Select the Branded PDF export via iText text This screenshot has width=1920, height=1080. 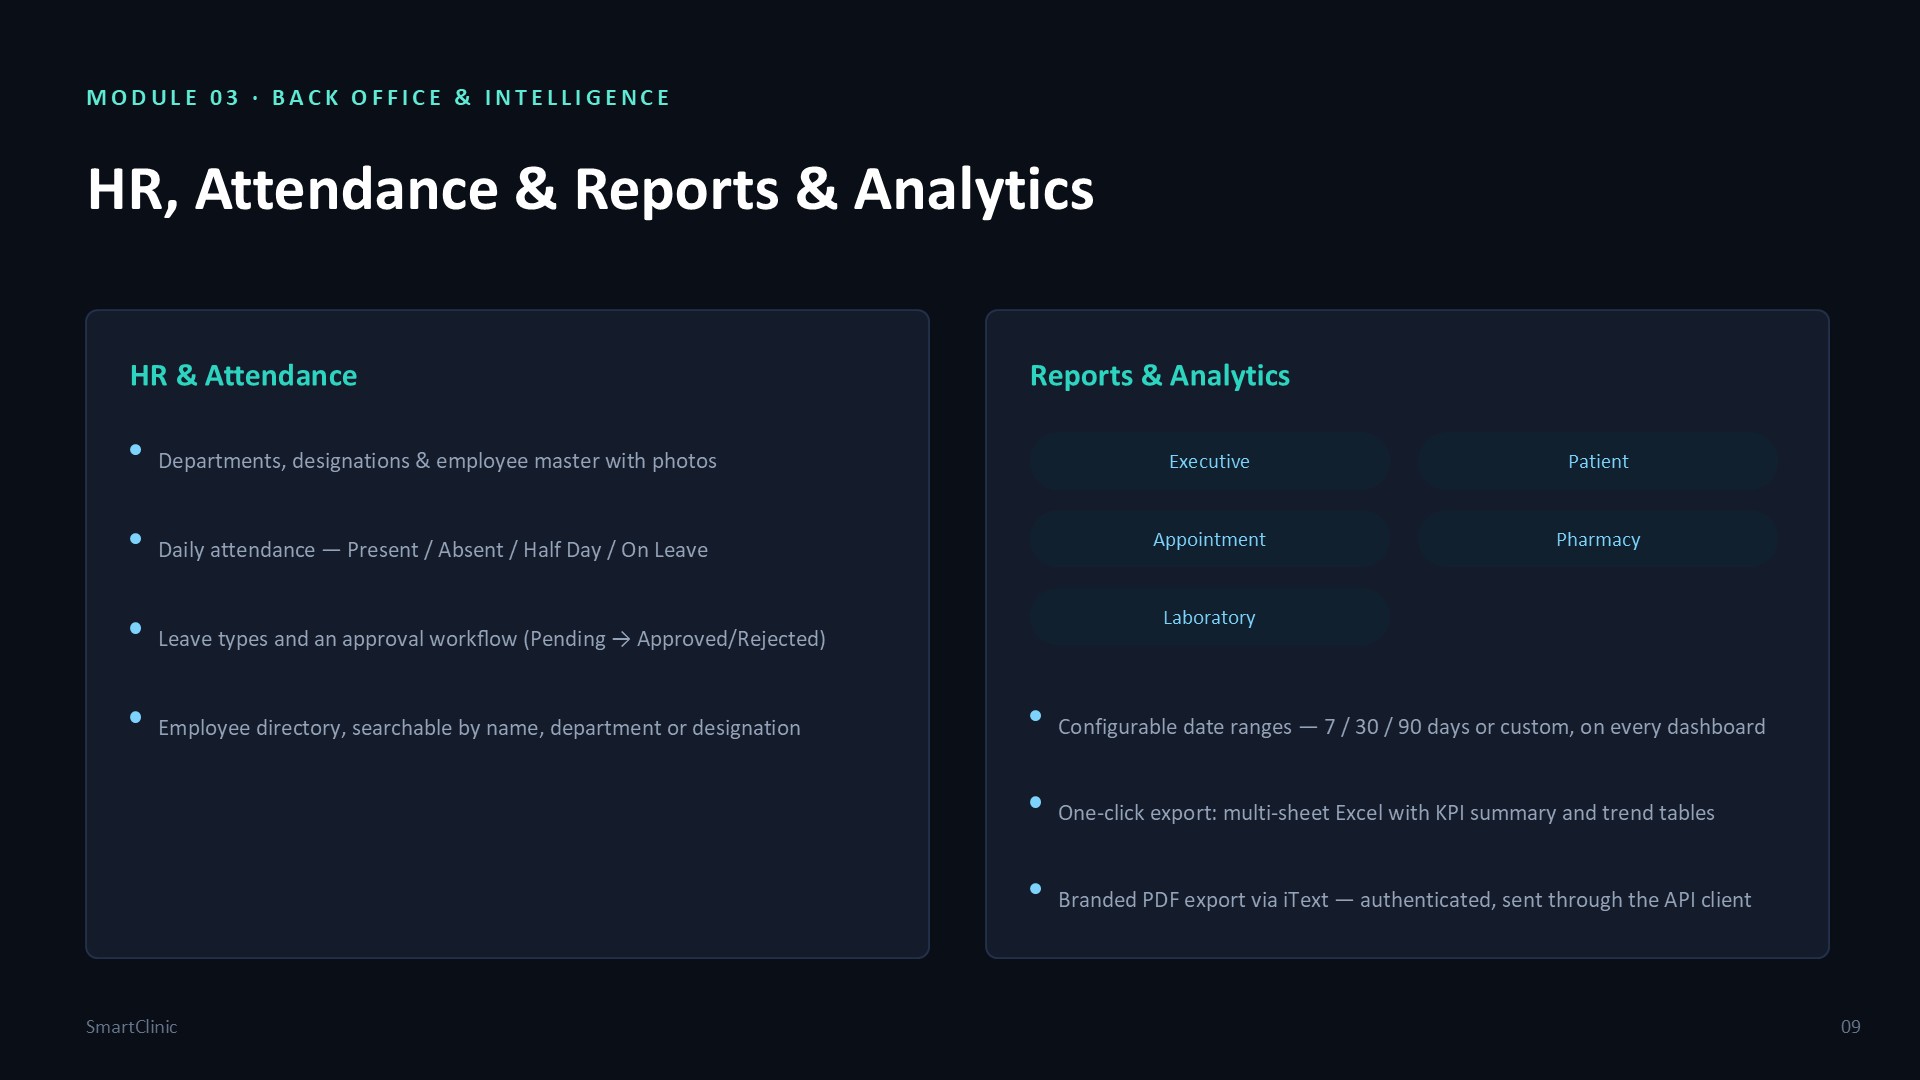pos(1193,899)
